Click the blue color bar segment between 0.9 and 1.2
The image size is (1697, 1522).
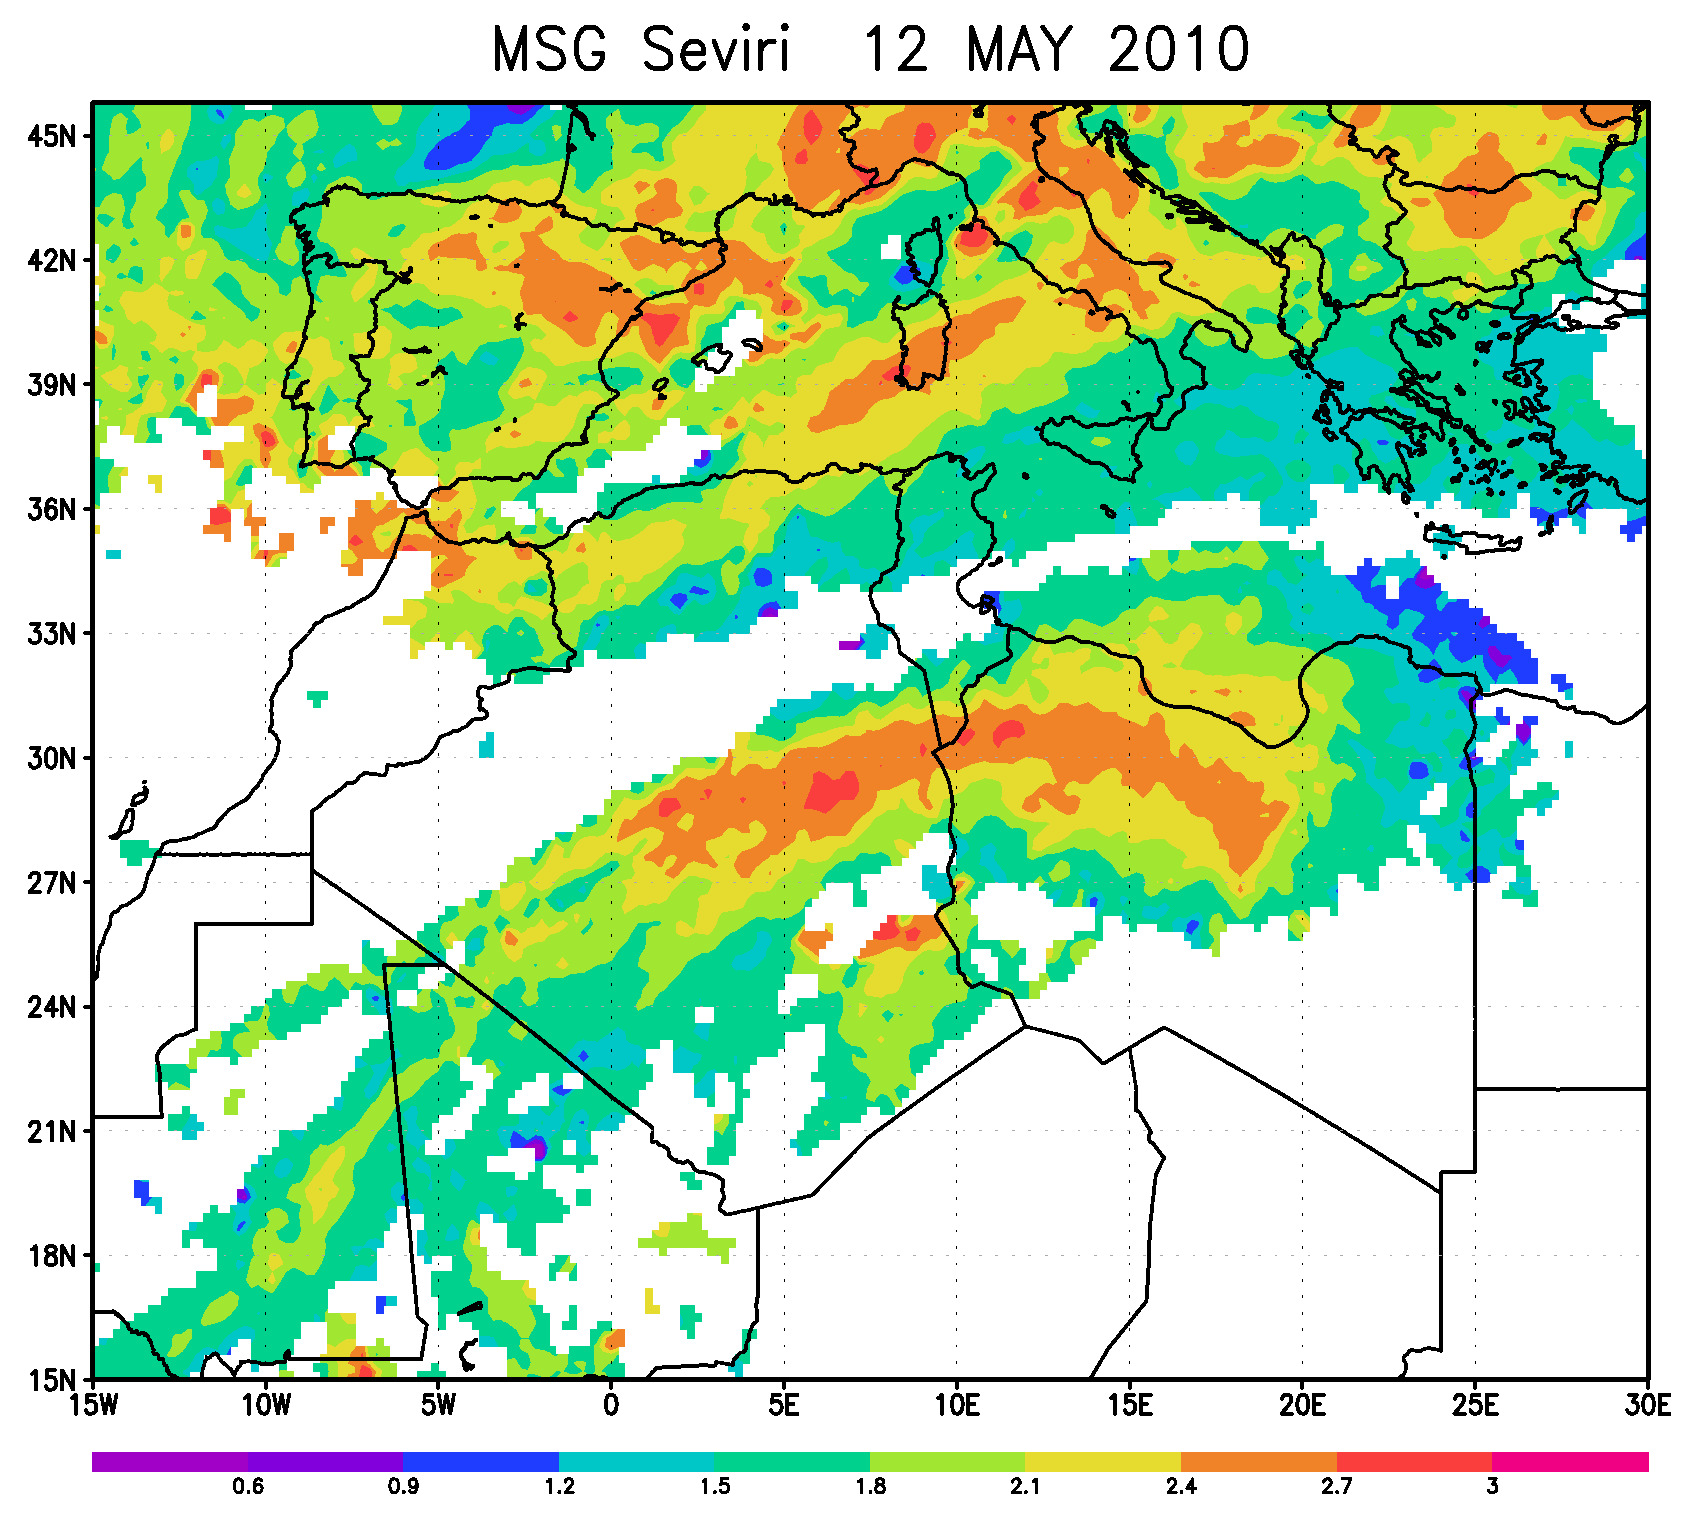pyautogui.click(x=481, y=1462)
